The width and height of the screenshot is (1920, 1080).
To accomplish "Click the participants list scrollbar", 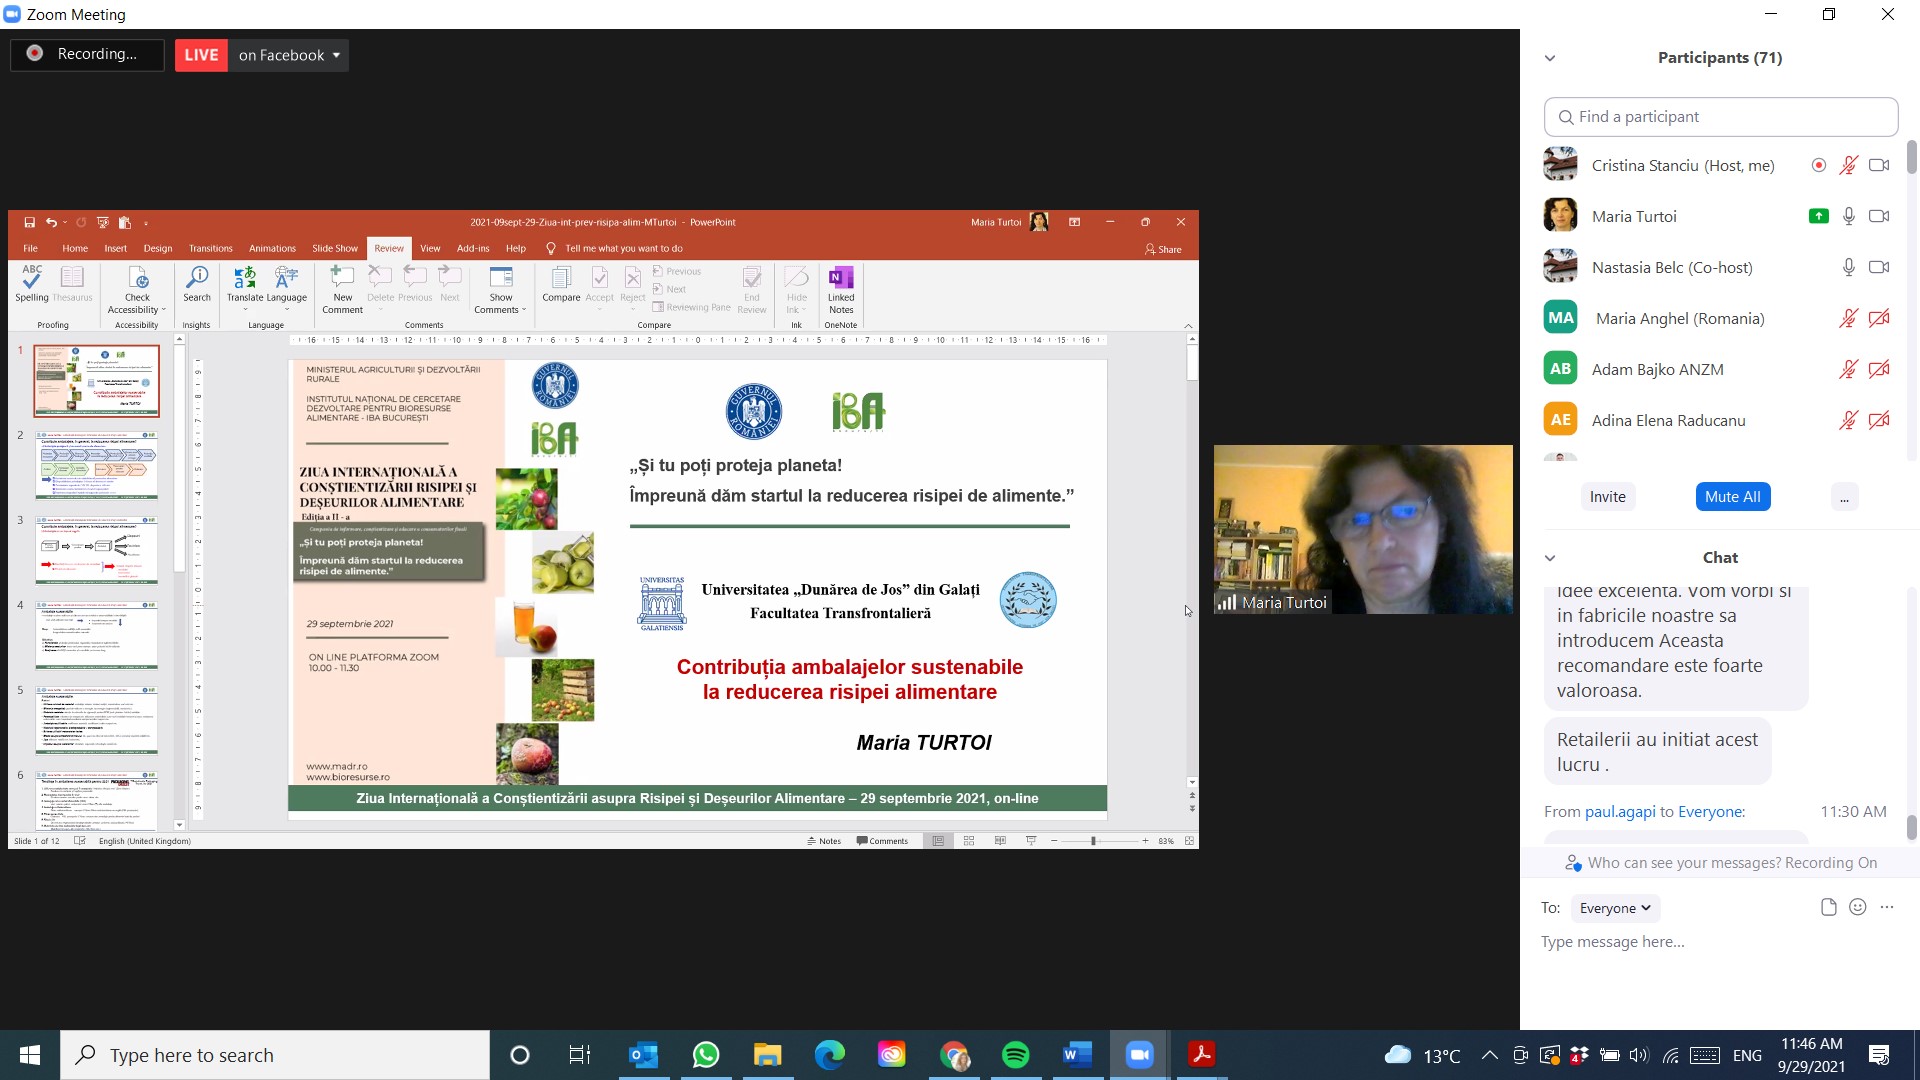I will click(x=1911, y=158).
